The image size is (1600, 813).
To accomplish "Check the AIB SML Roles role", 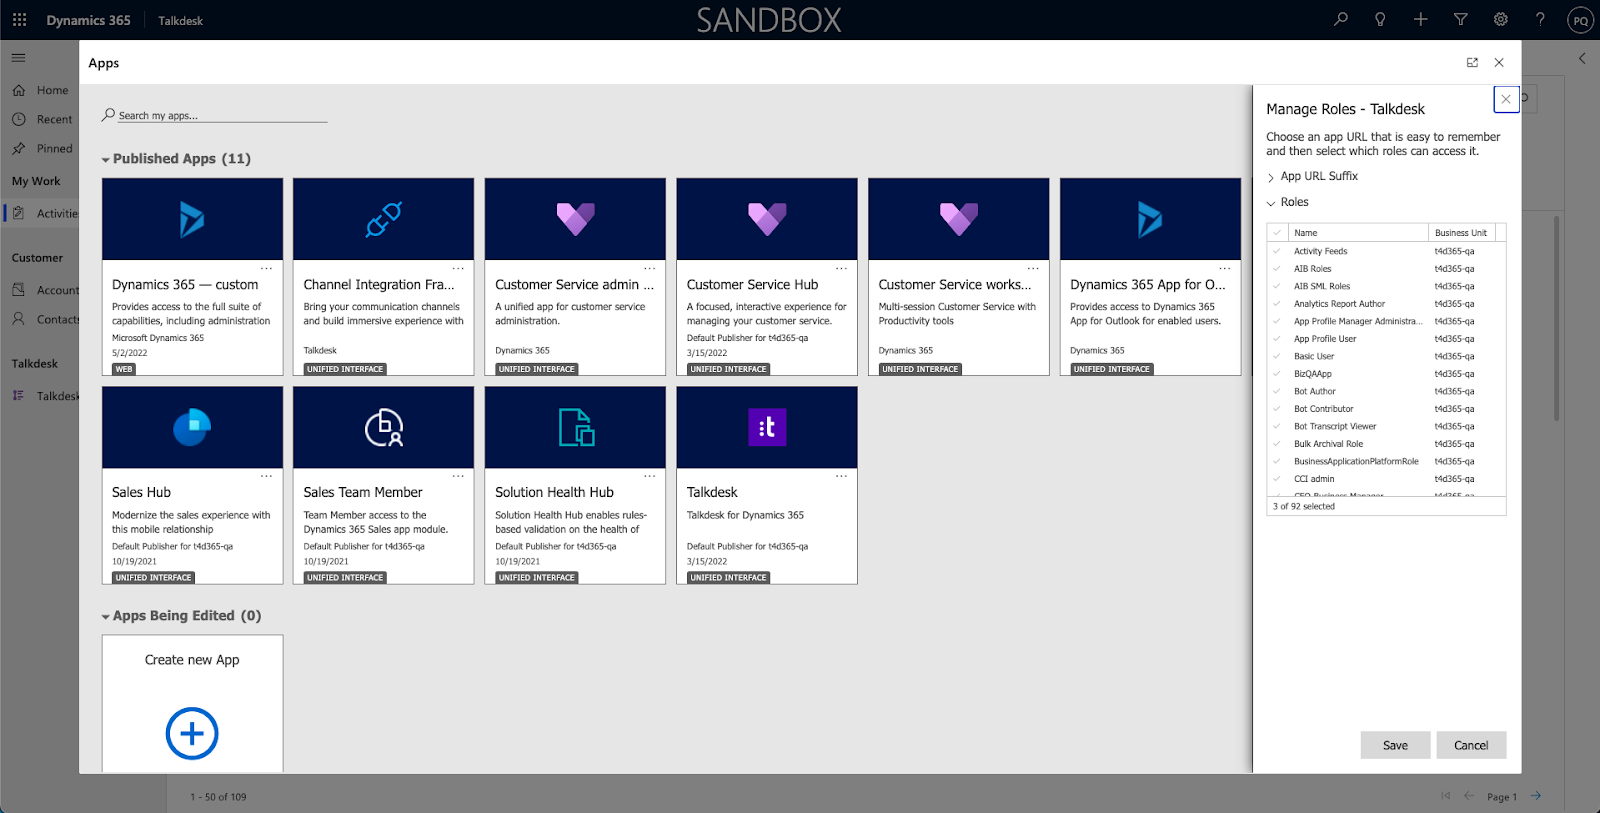I will [1277, 286].
